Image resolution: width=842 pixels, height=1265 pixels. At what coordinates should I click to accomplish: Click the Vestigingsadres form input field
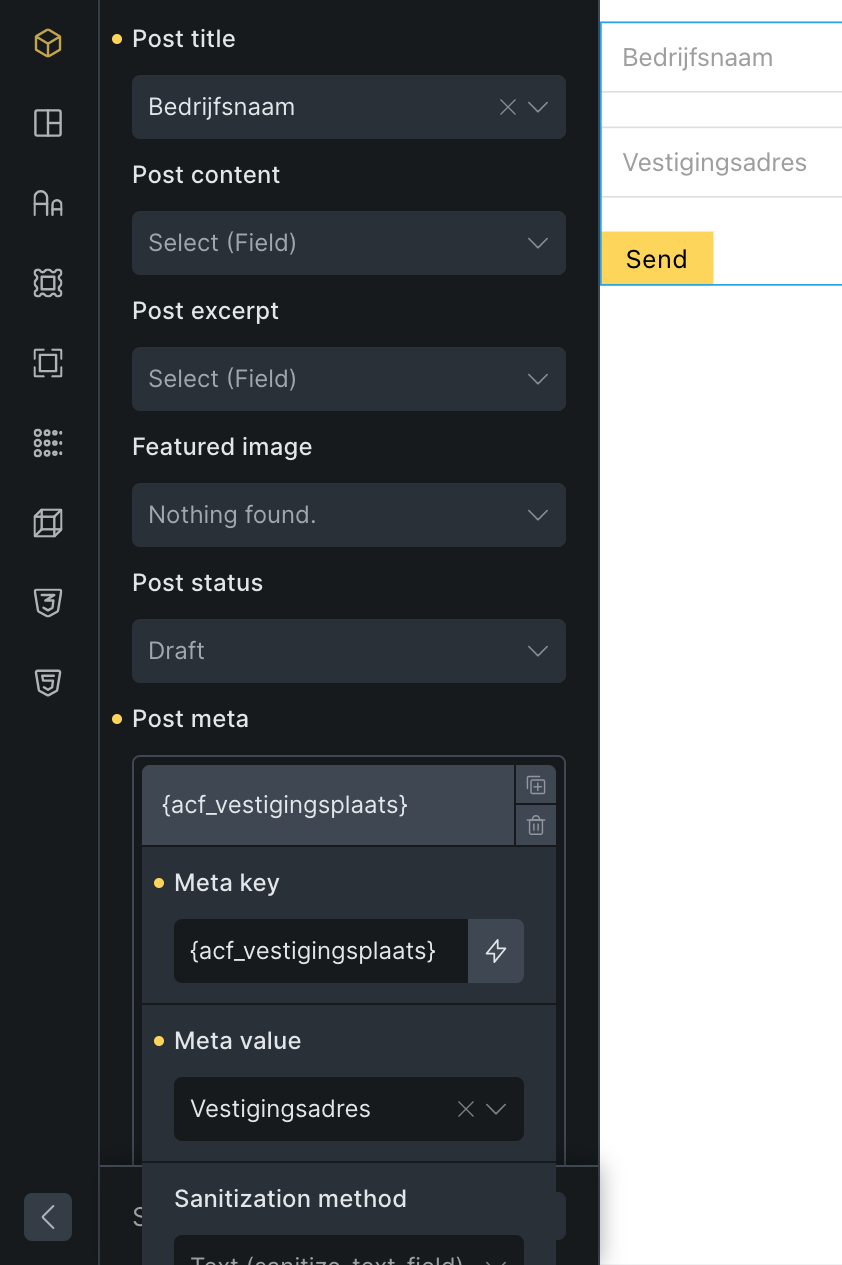pyautogui.click(x=721, y=162)
